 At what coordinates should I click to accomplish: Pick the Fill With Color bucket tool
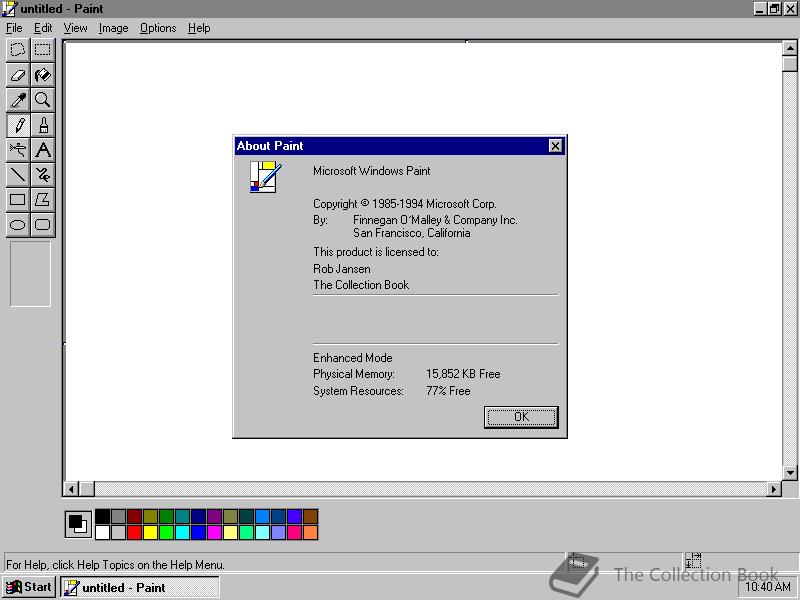click(x=43, y=75)
